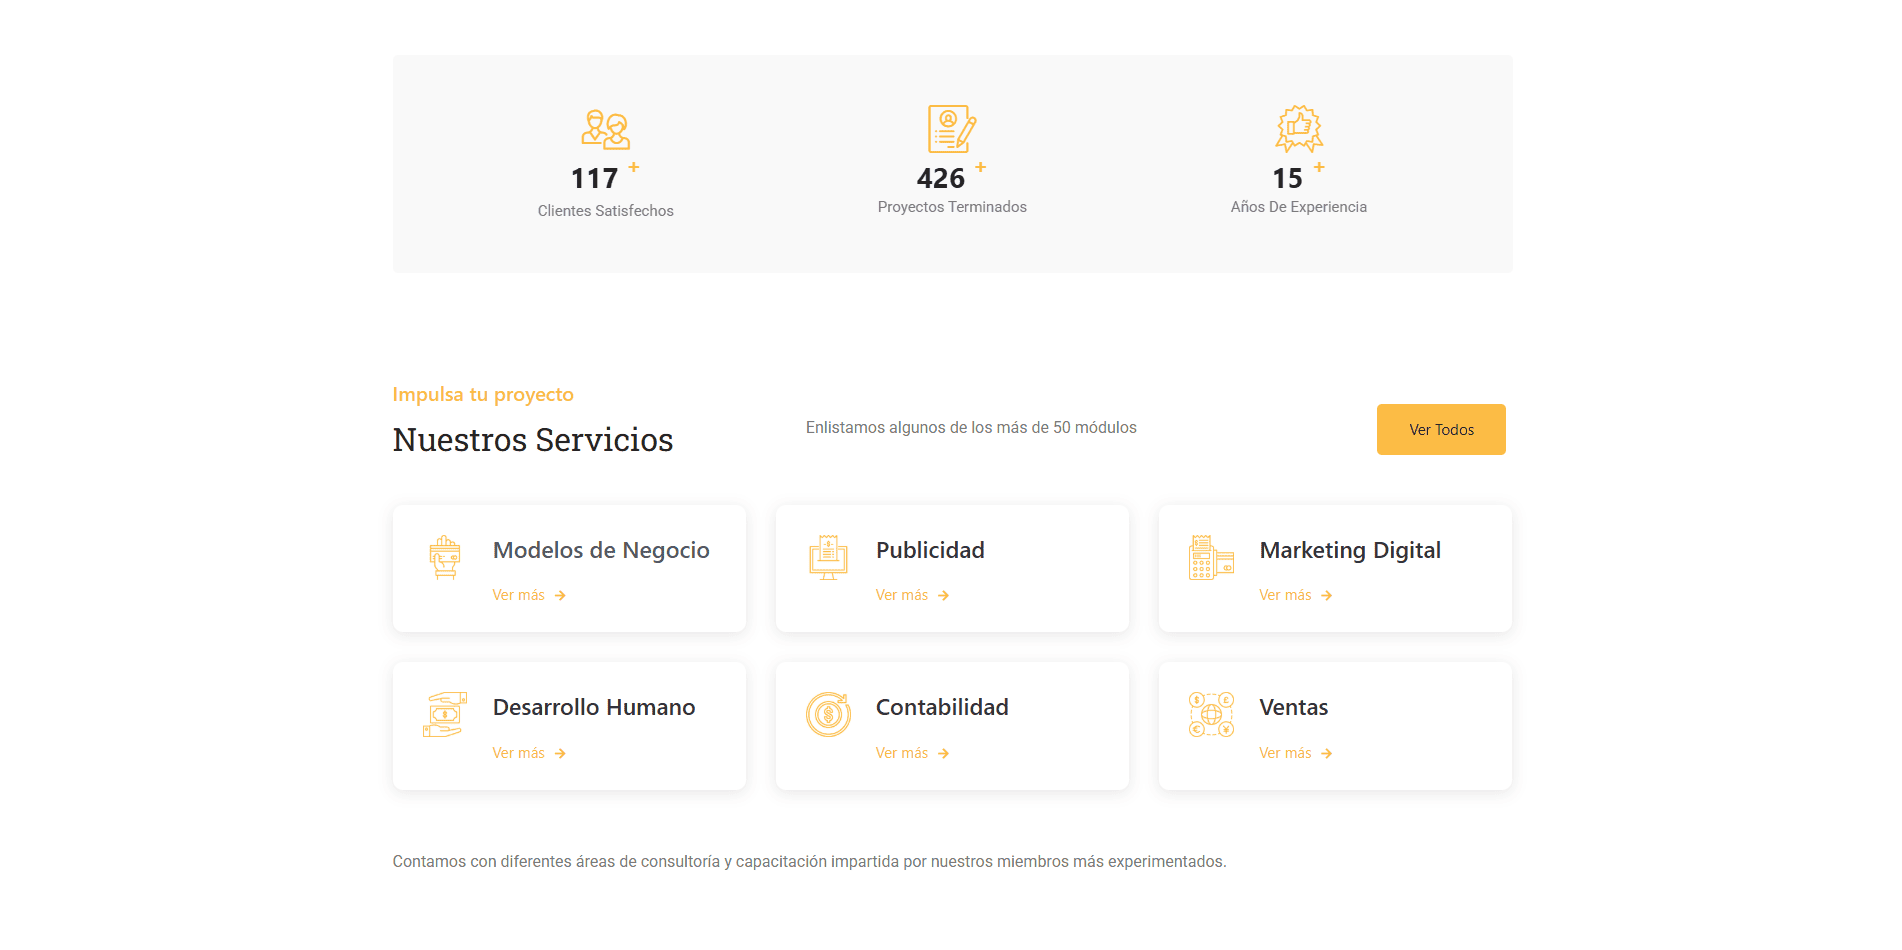Click the Ventas globe currency icon

(x=1211, y=715)
